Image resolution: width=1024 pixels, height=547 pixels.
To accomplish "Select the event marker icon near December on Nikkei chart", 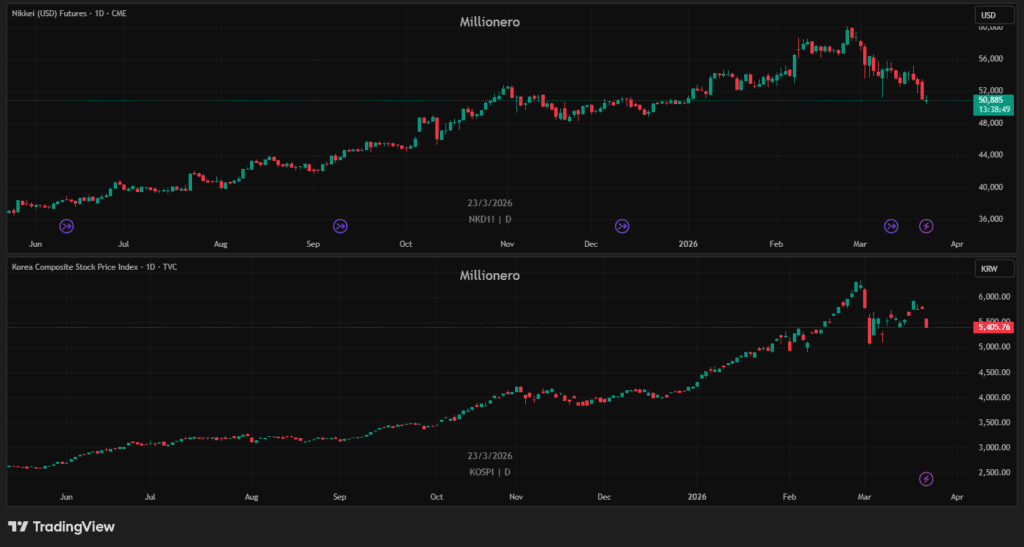I will (622, 226).
